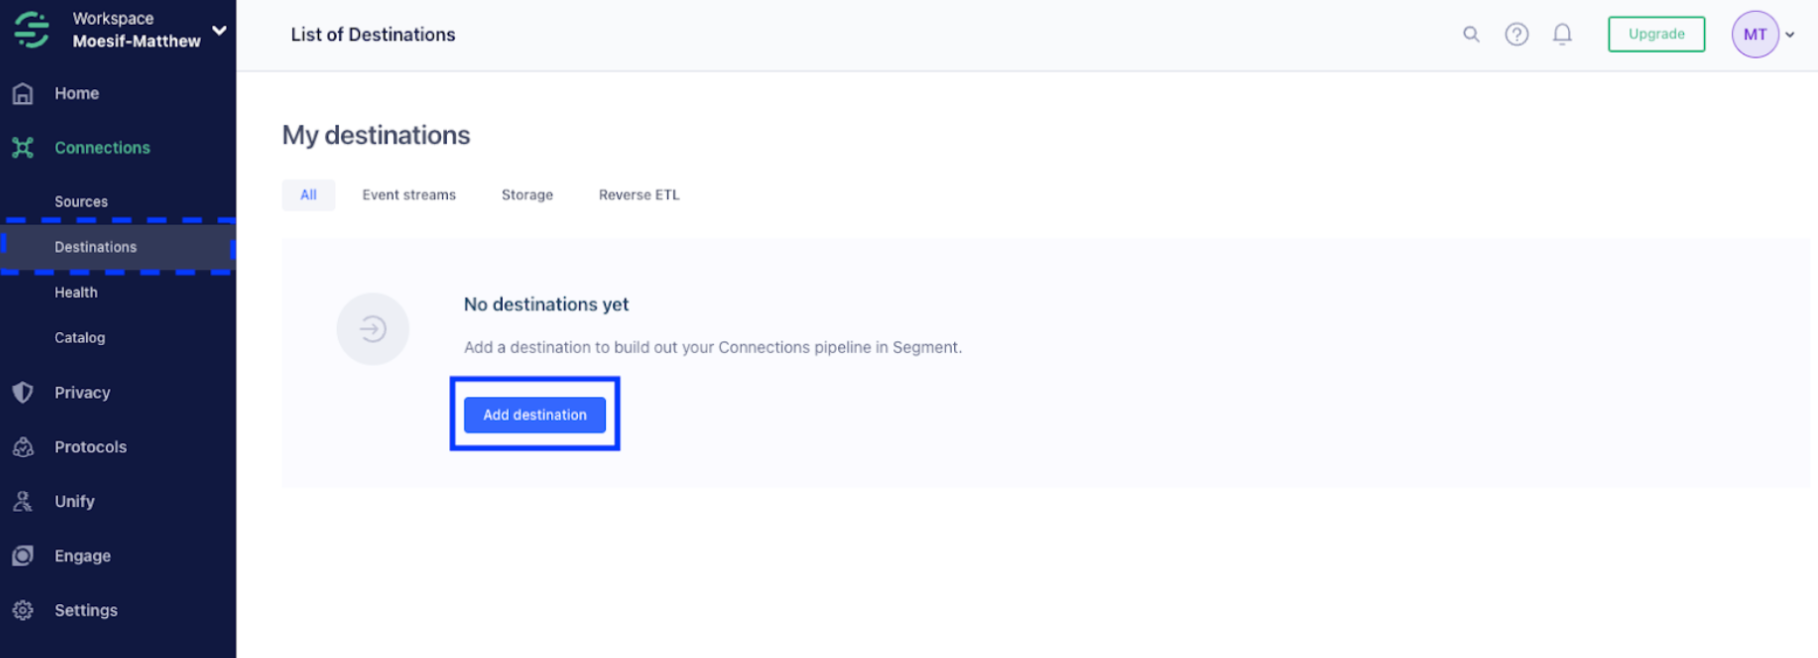The height and width of the screenshot is (658, 1818).
Task: Open the MT user avatar menu
Action: click(x=1755, y=34)
